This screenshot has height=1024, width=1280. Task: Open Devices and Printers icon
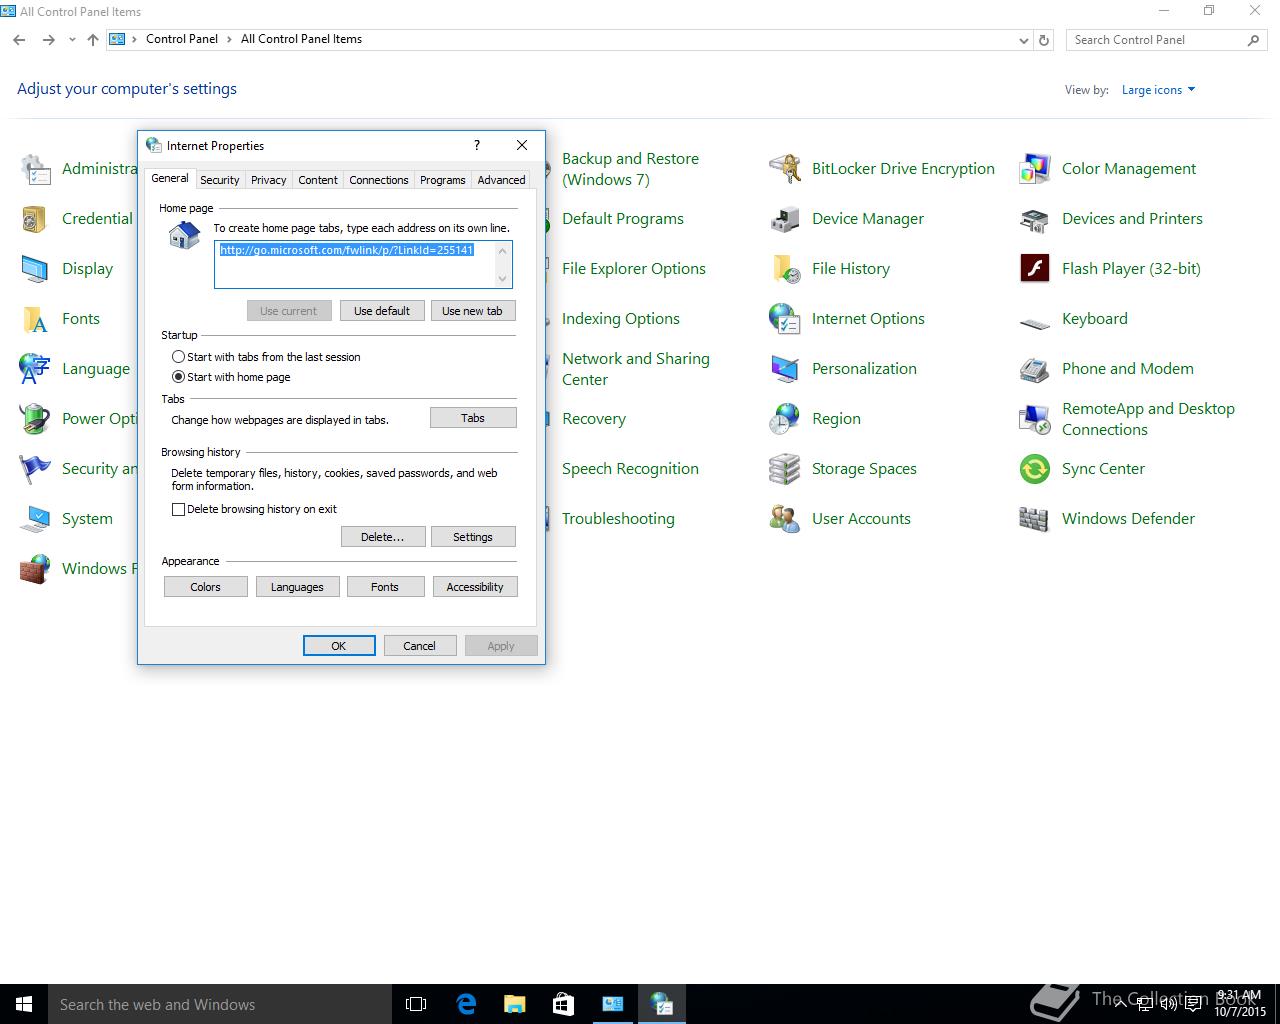coord(1035,219)
